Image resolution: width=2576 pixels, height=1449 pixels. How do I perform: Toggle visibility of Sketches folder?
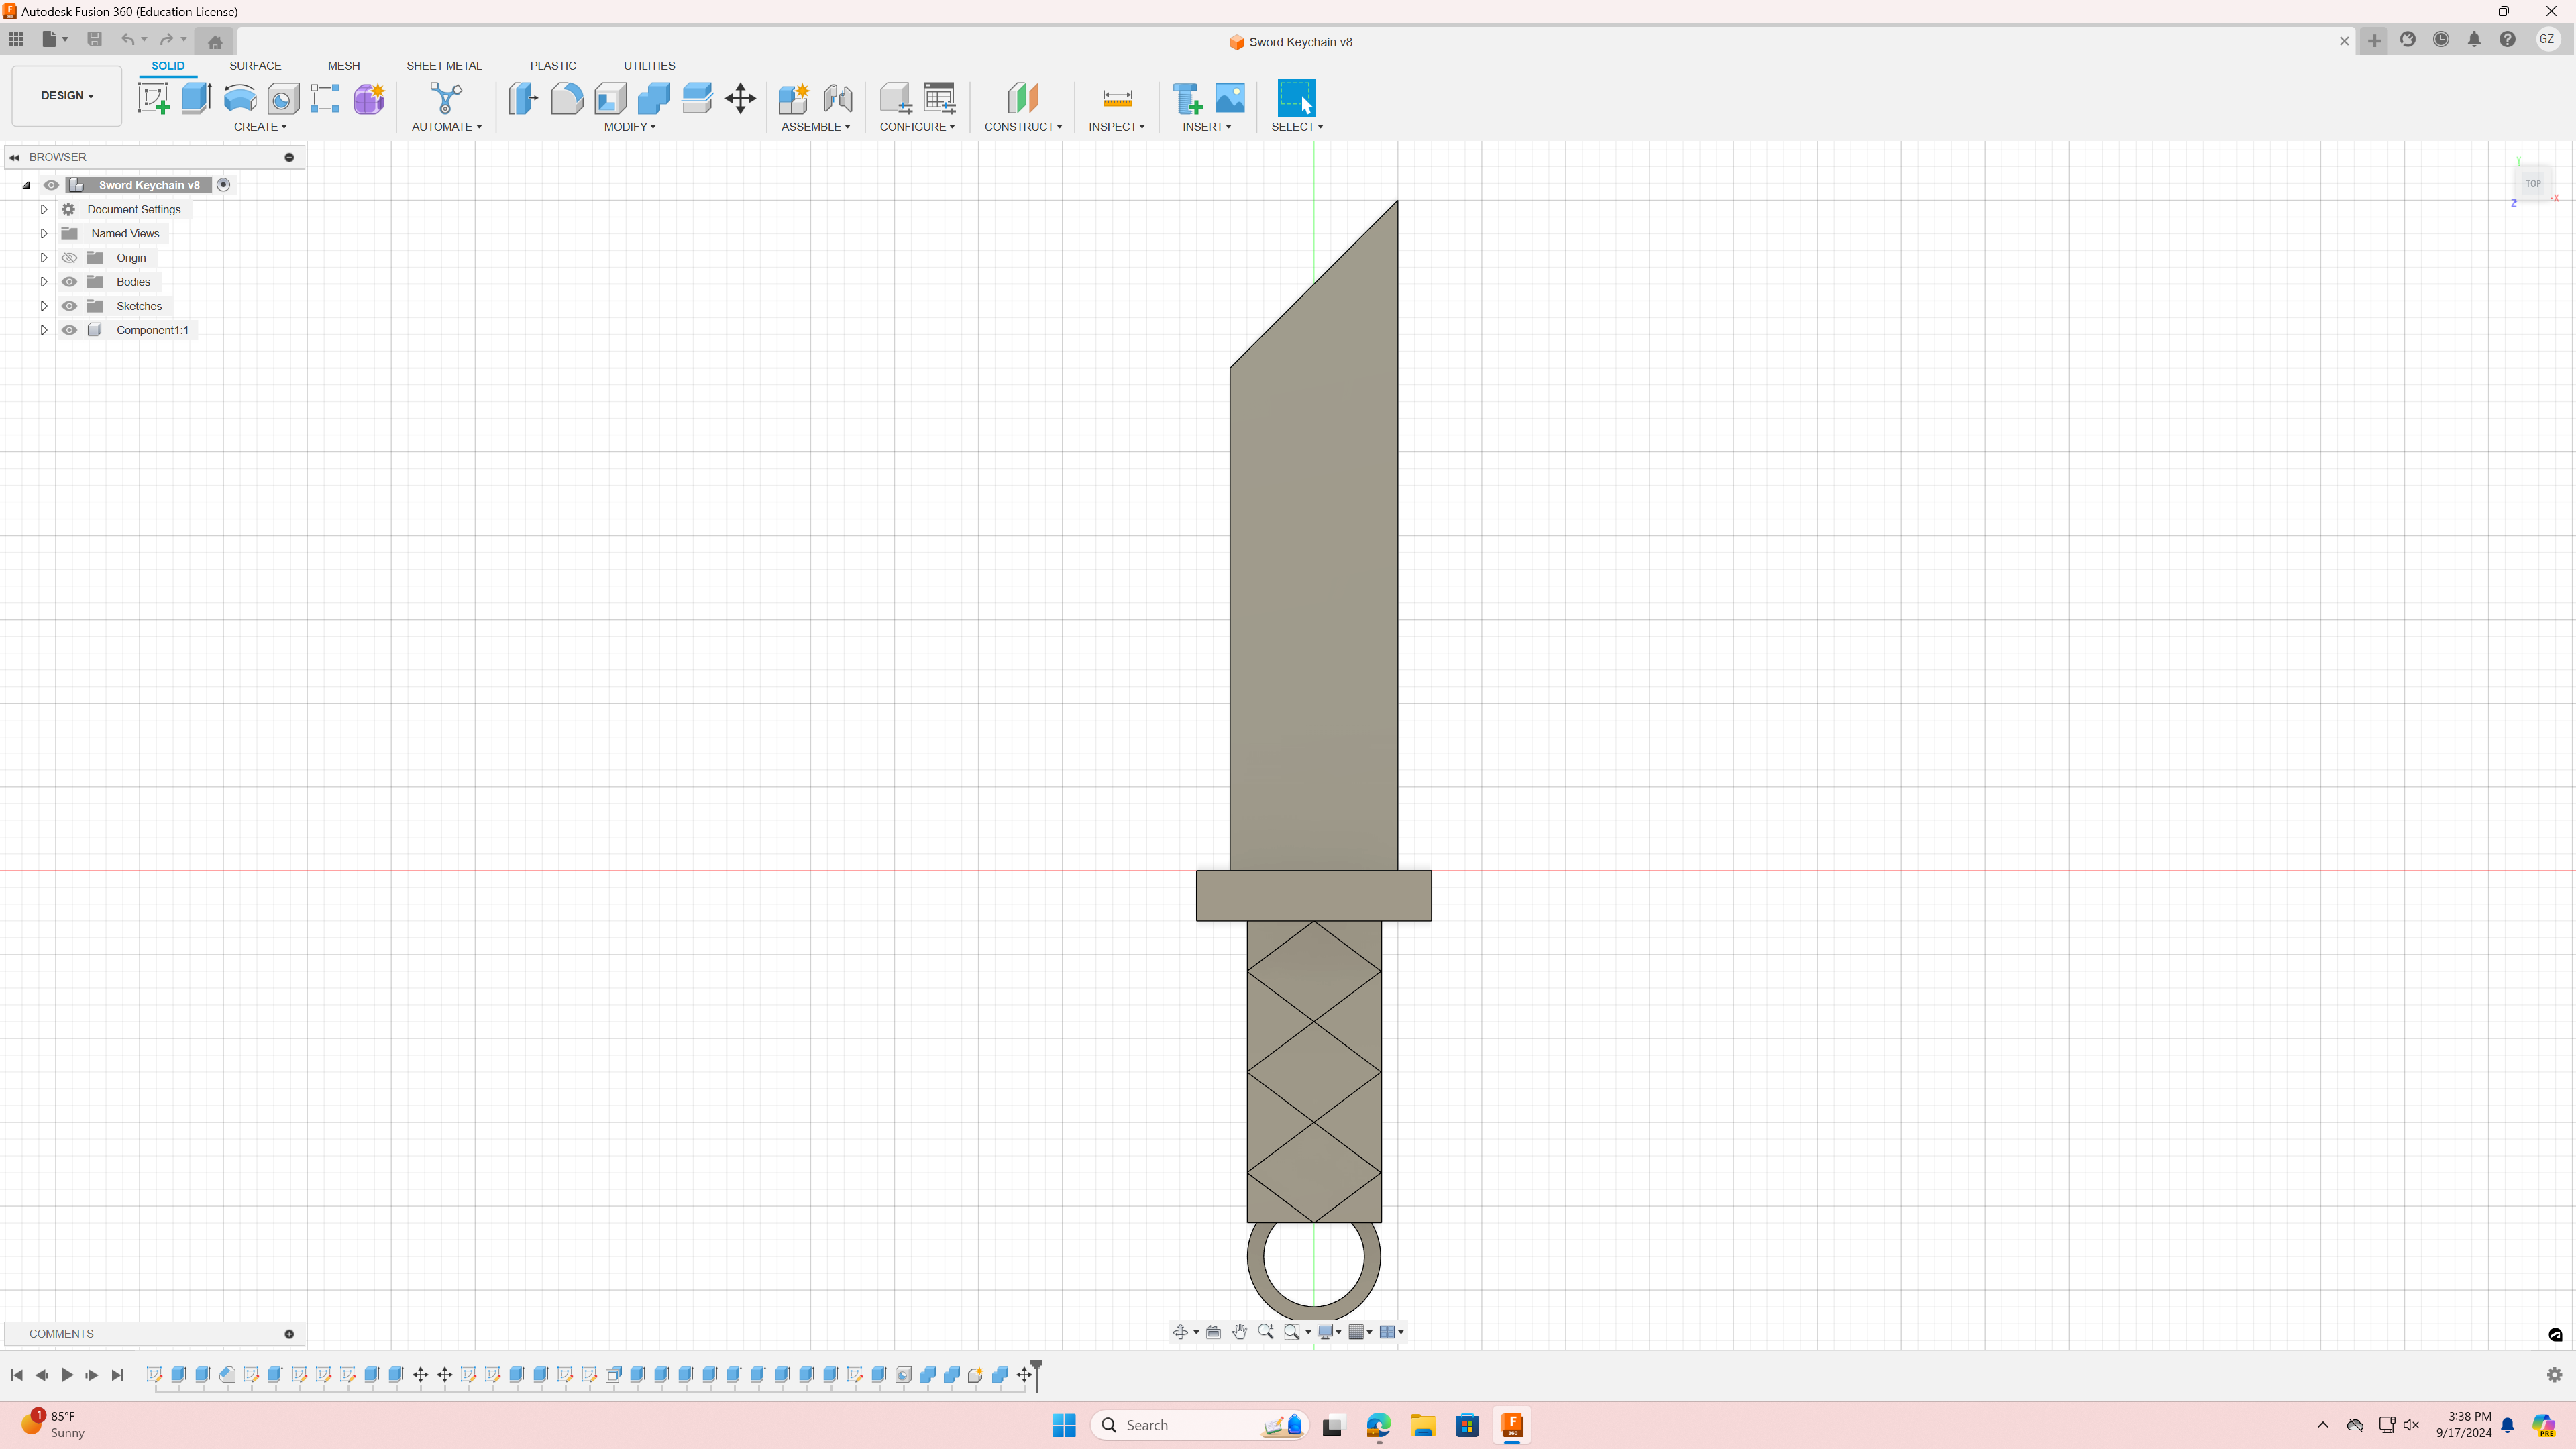(69, 306)
